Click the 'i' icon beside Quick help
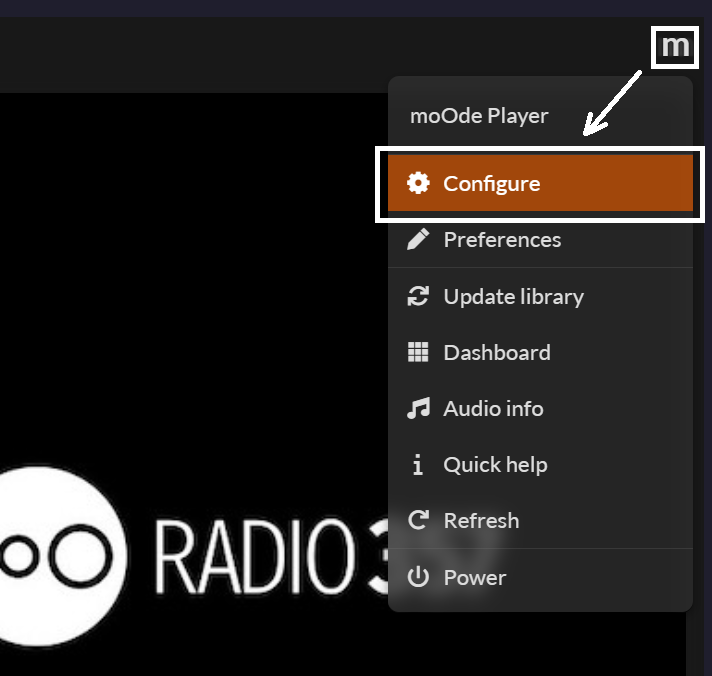 tap(418, 464)
